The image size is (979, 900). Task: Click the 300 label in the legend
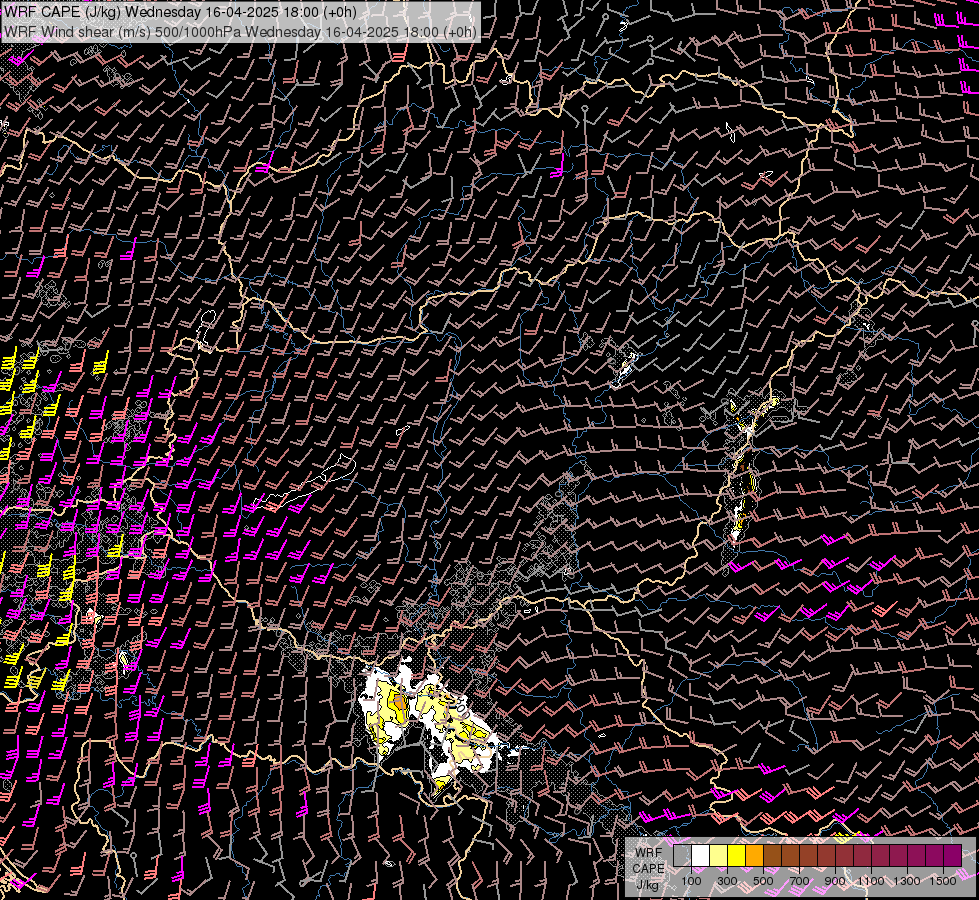coord(727,881)
